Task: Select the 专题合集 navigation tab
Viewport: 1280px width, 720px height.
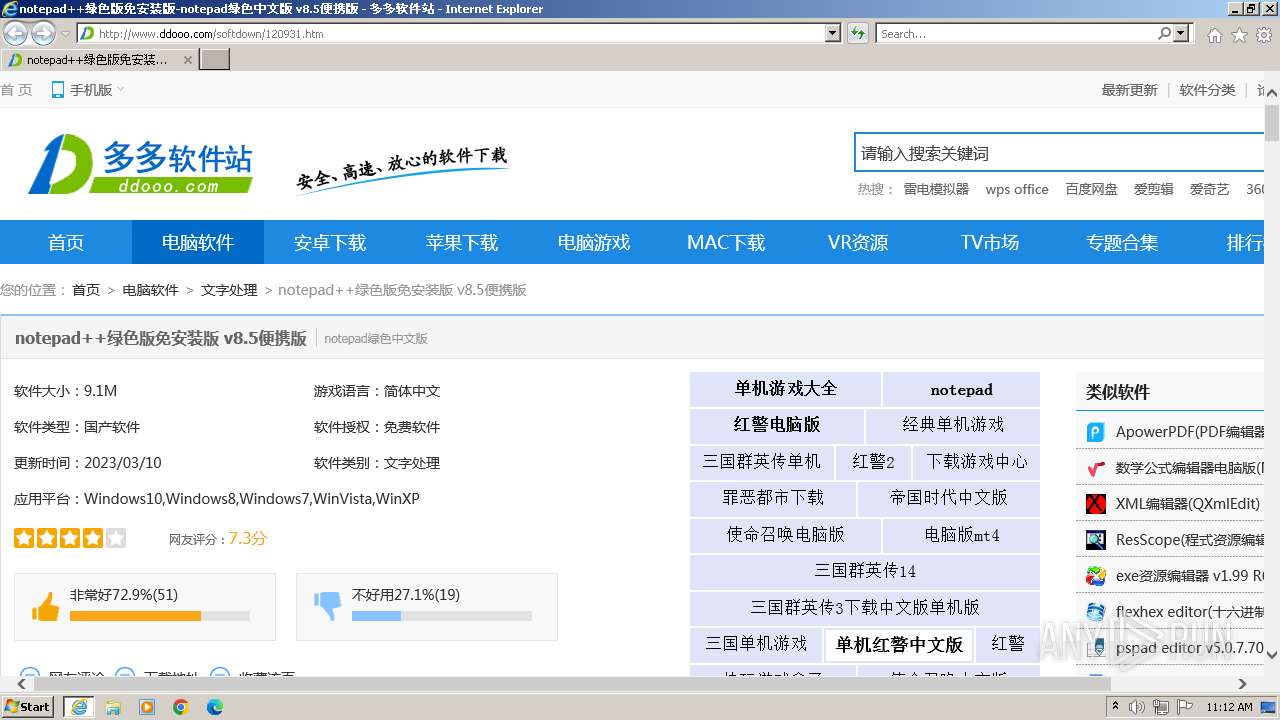Action: click(x=1122, y=242)
